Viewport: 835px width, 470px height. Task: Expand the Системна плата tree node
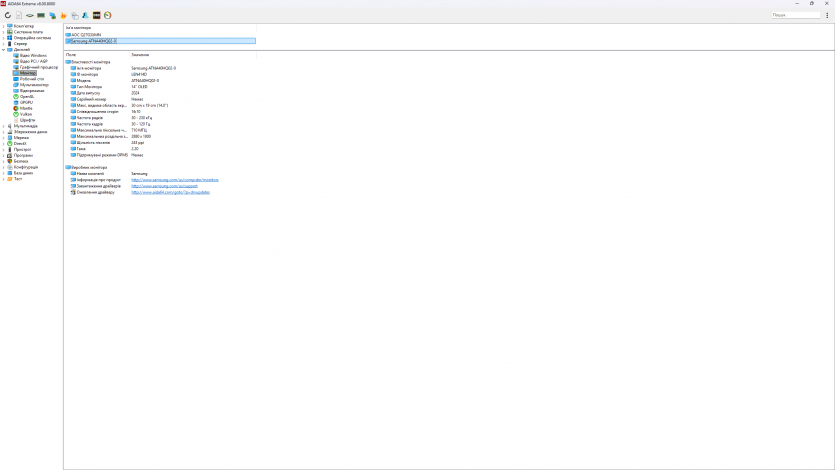click(3, 32)
